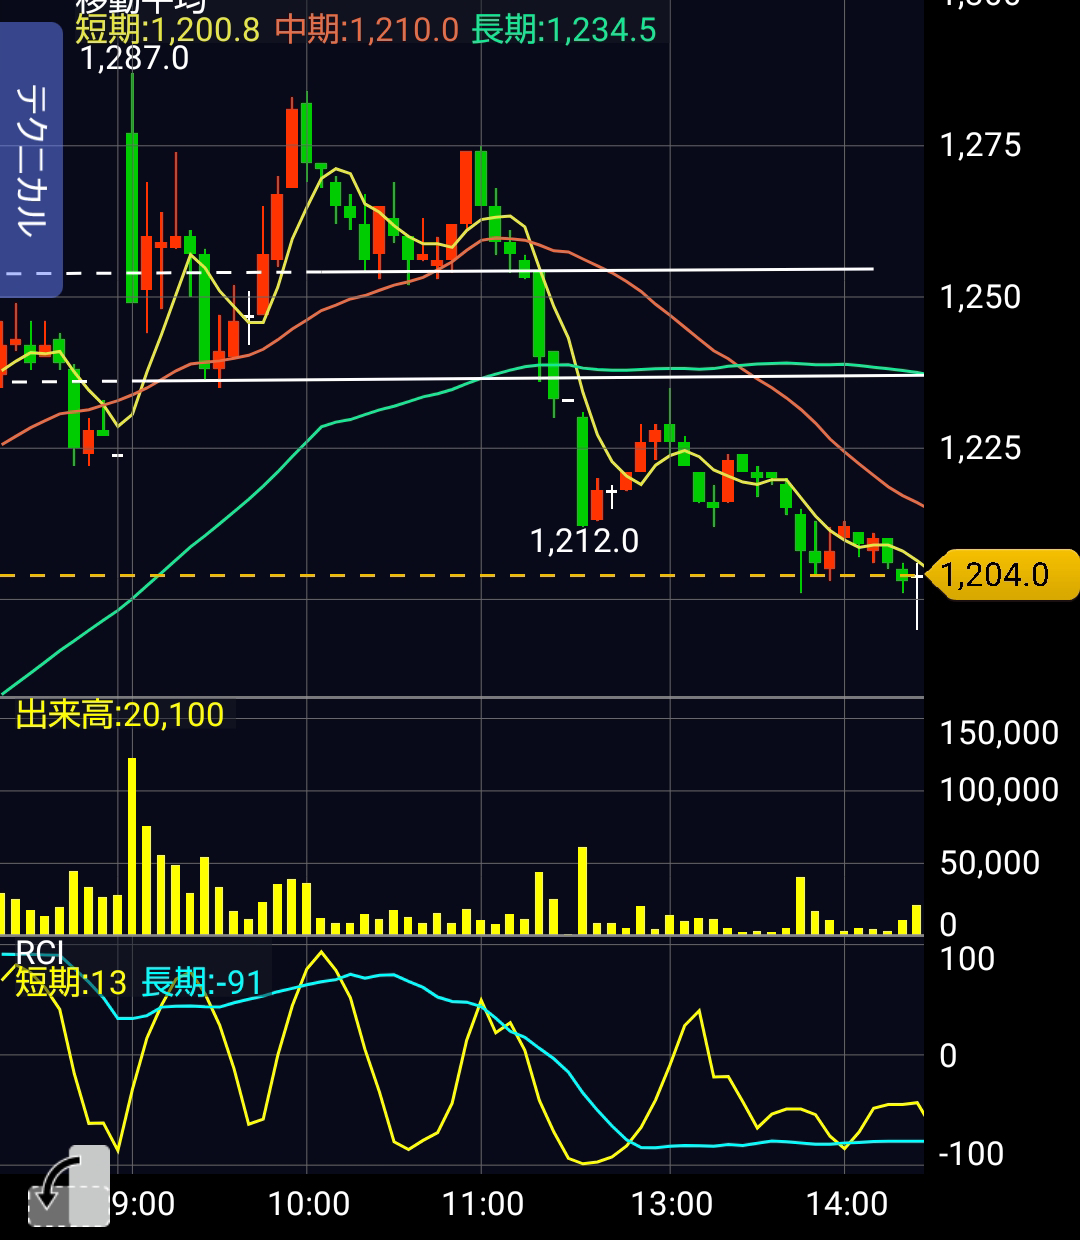Tap the 出来高:20,100 volume label
Screen dimensions: 1080x1240
(120, 715)
